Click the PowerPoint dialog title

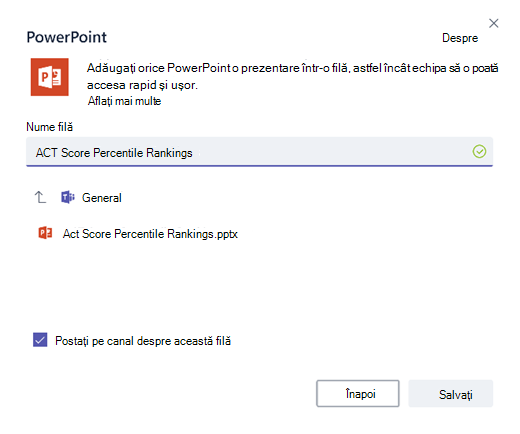(x=67, y=37)
